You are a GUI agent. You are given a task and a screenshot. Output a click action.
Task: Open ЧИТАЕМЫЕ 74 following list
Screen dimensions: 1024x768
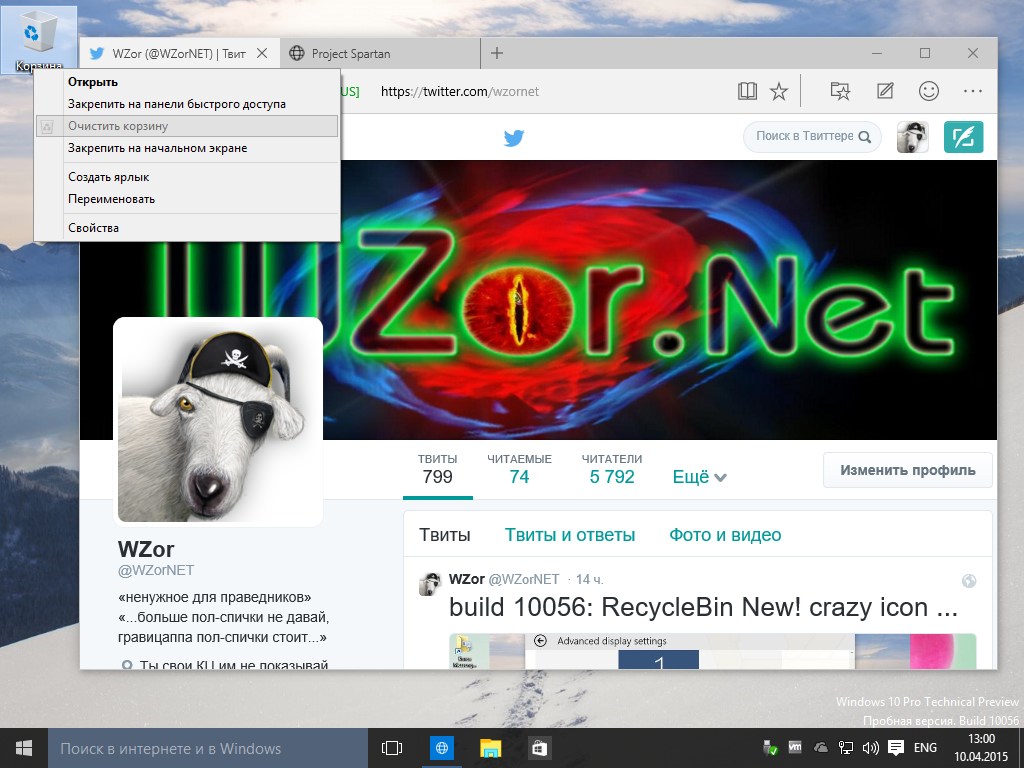tap(519, 470)
